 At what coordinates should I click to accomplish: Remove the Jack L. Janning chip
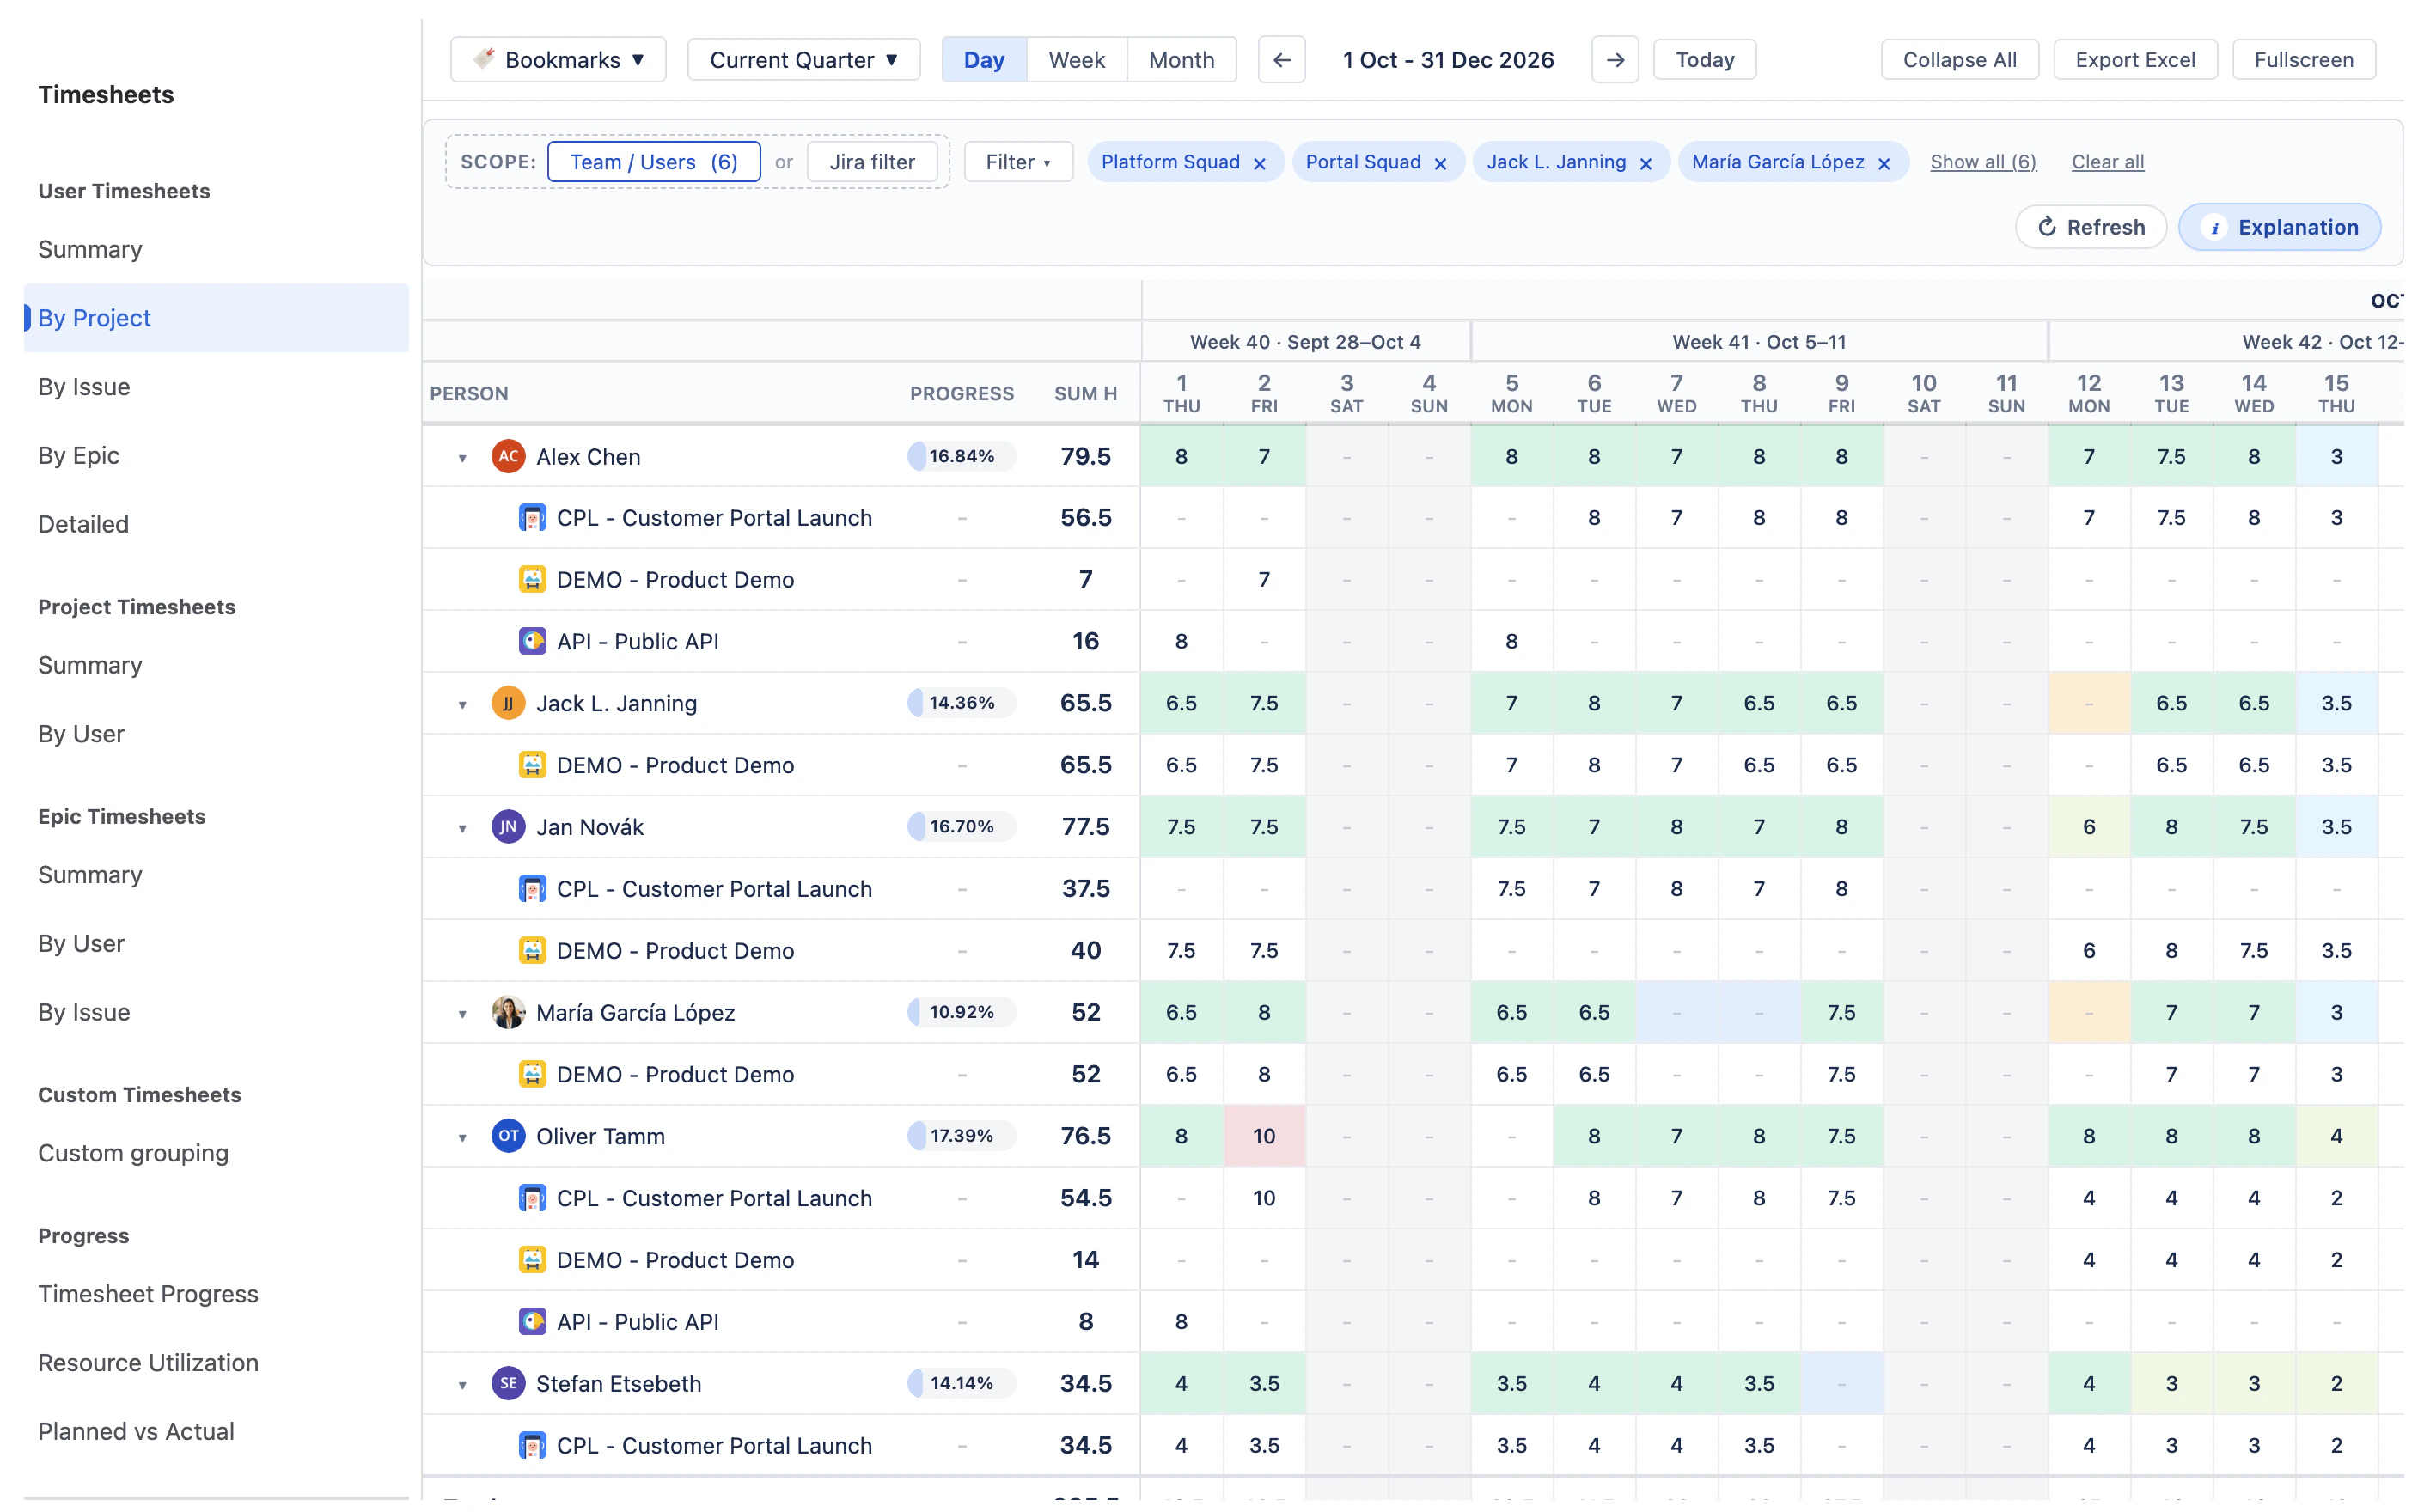click(1645, 163)
